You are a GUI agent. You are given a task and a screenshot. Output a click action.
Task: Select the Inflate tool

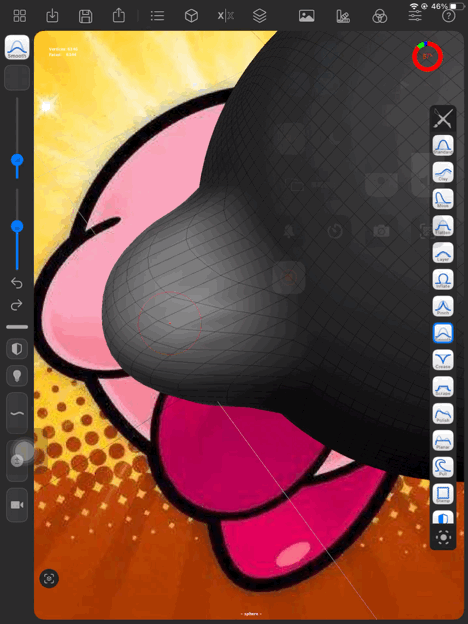[443, 279]
